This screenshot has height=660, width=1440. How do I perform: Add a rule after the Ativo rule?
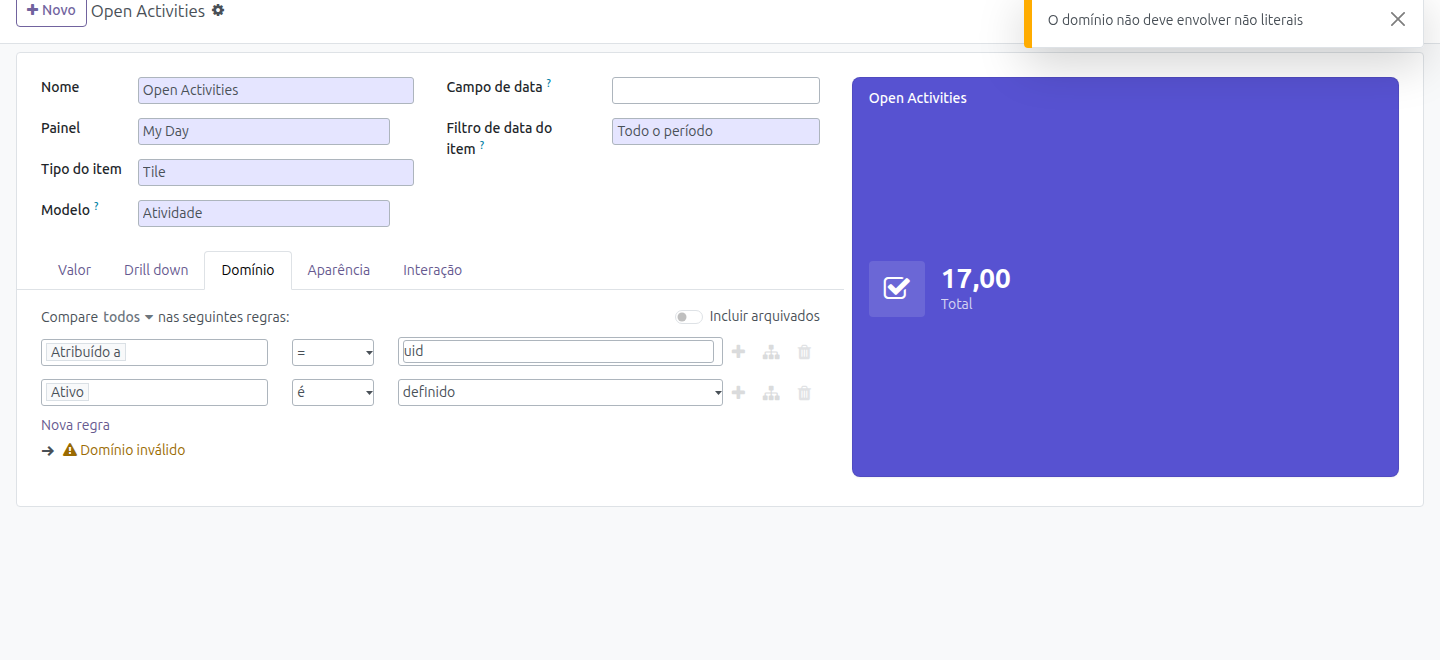[738, 393]
